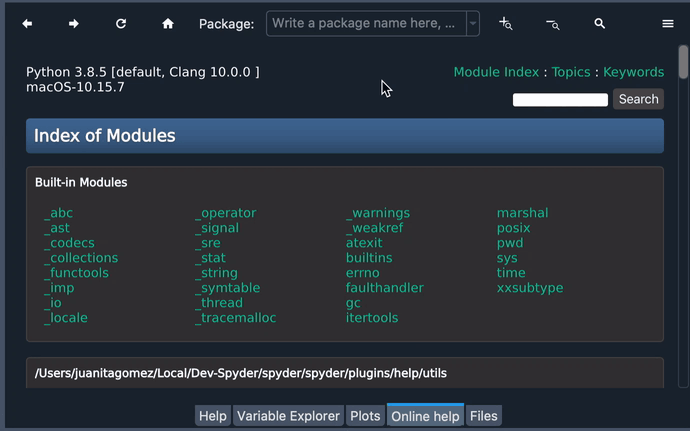Open the _ast module link

click(x=57, y=228)
